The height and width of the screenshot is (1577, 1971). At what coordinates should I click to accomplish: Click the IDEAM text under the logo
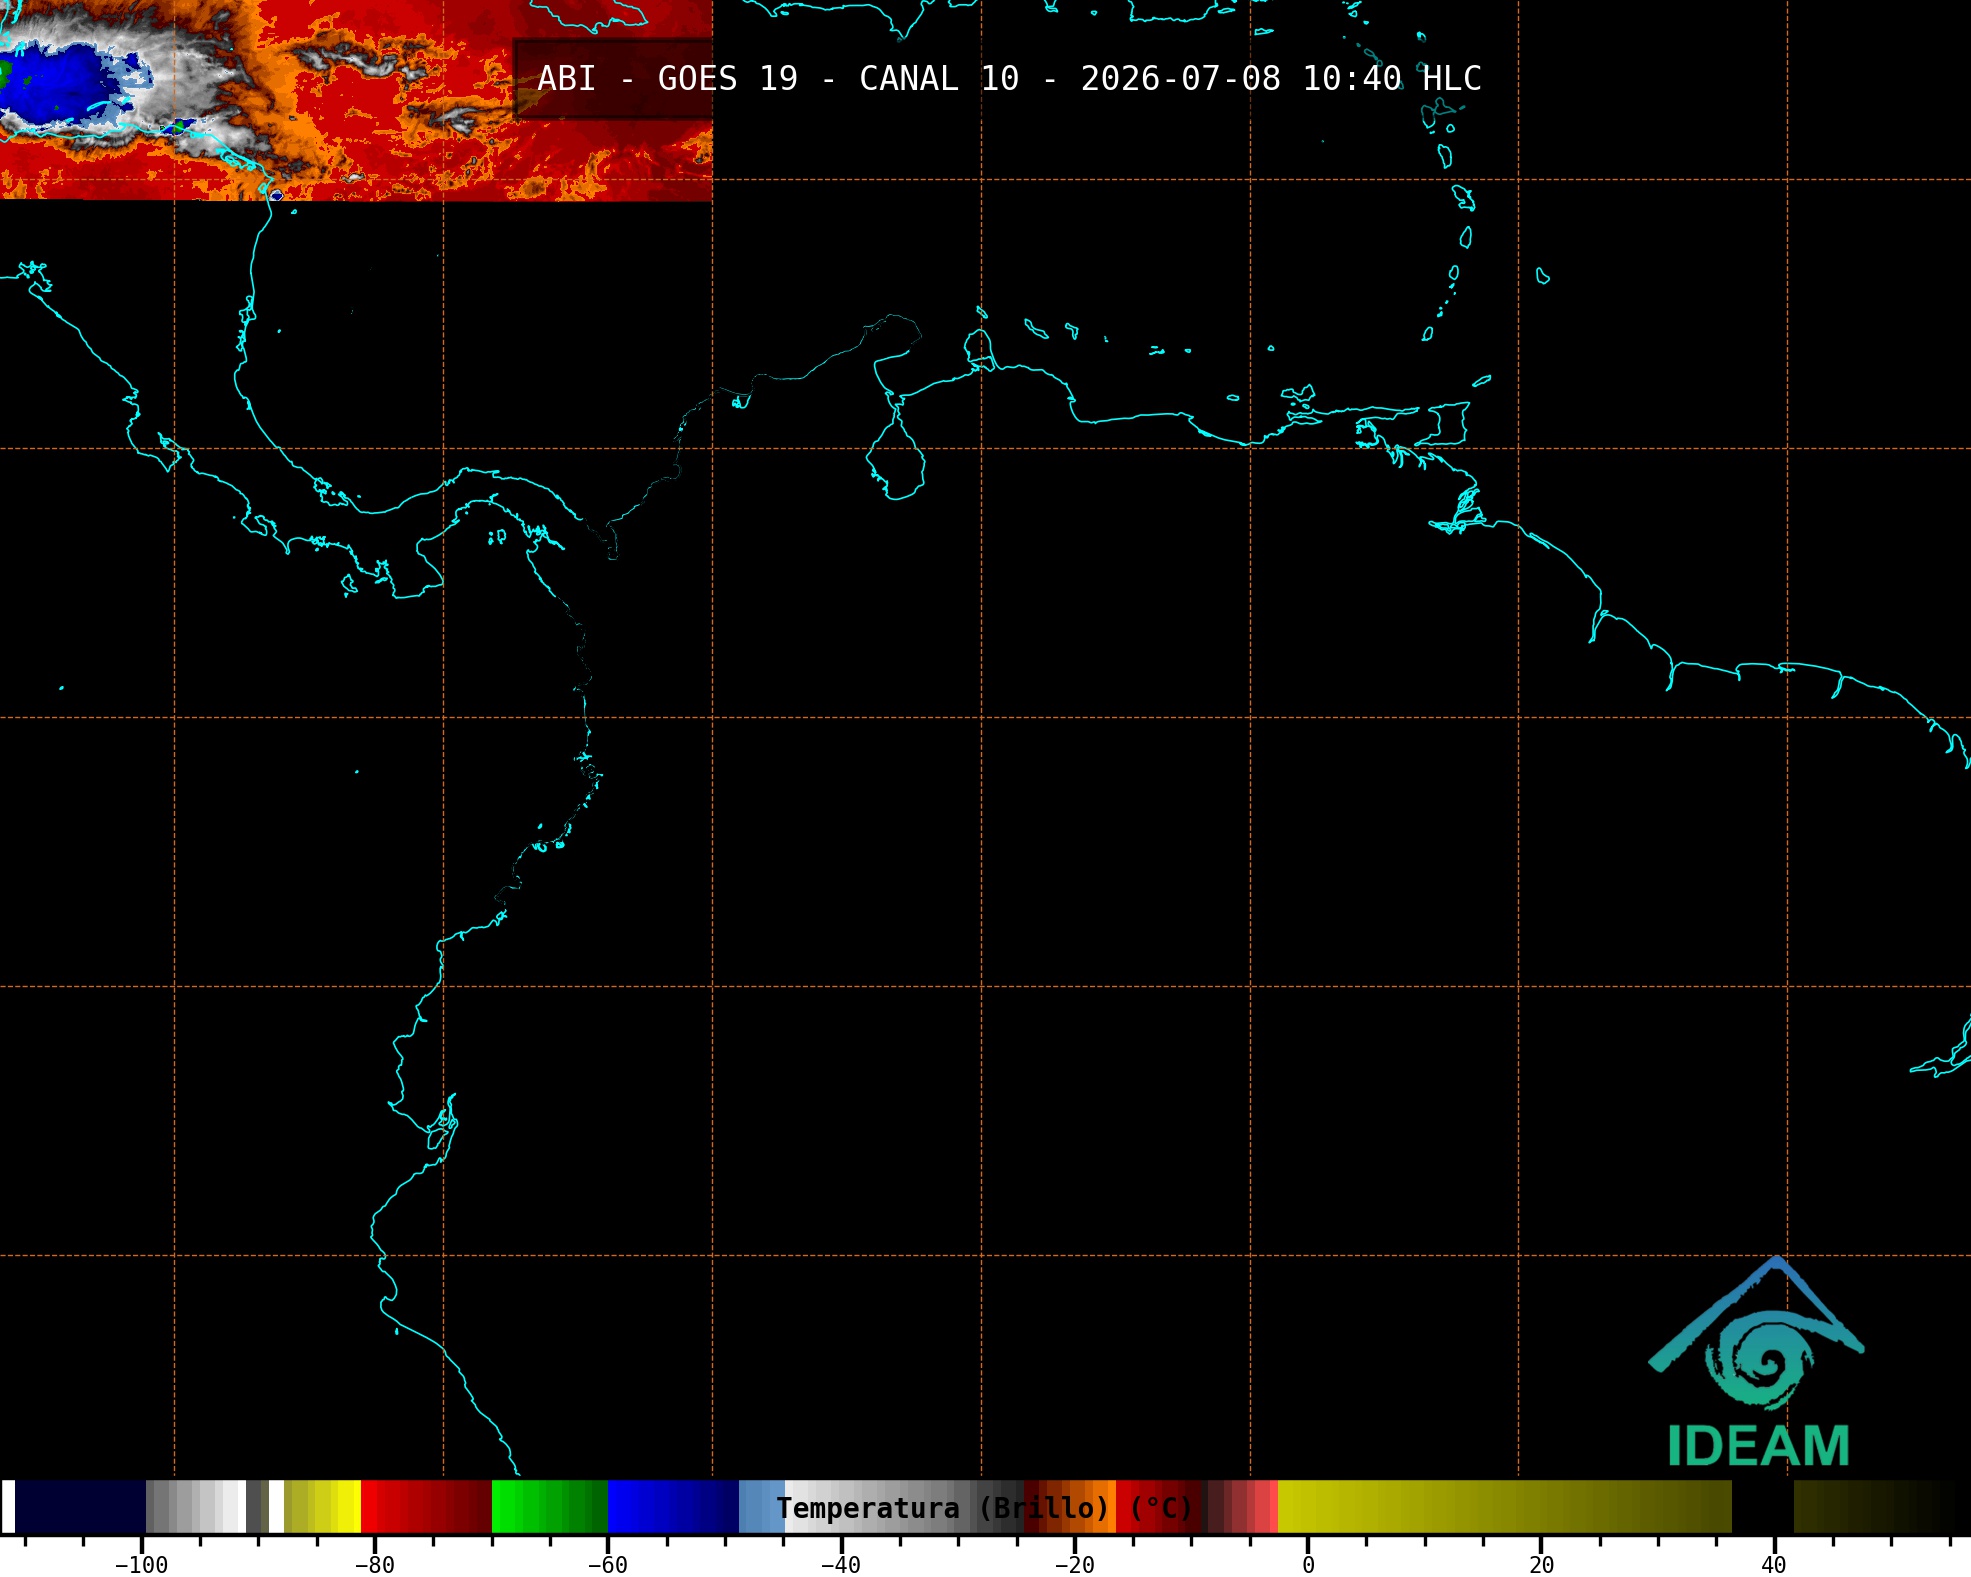point(1758,1446)
